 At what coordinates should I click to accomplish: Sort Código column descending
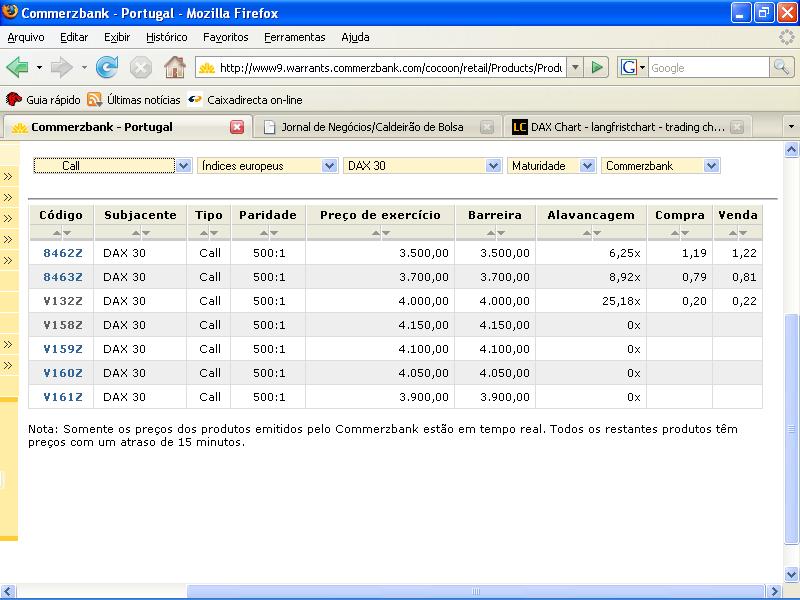click(x=67, y=233)
